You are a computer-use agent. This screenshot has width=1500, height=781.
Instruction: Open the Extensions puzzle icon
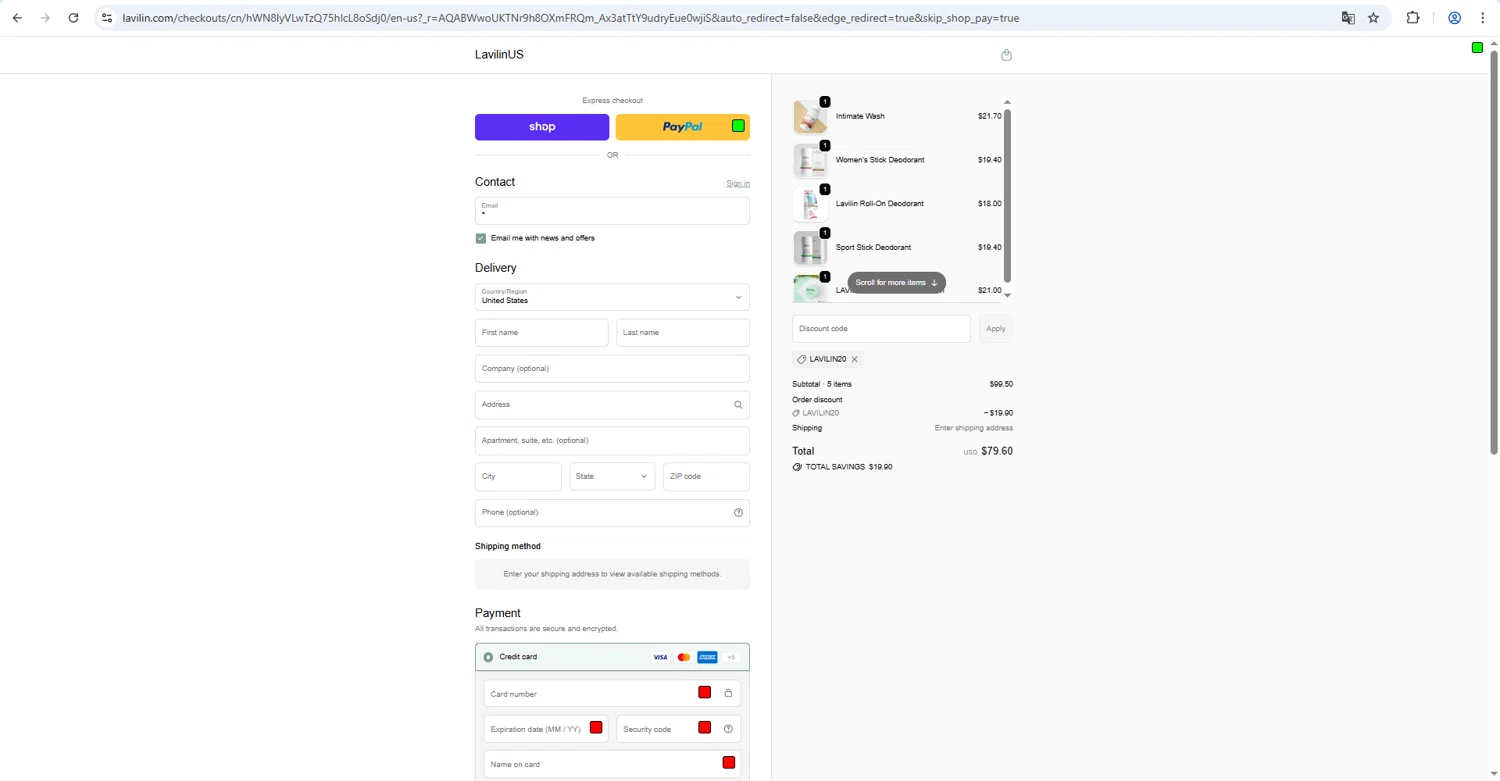point(1413,18)
